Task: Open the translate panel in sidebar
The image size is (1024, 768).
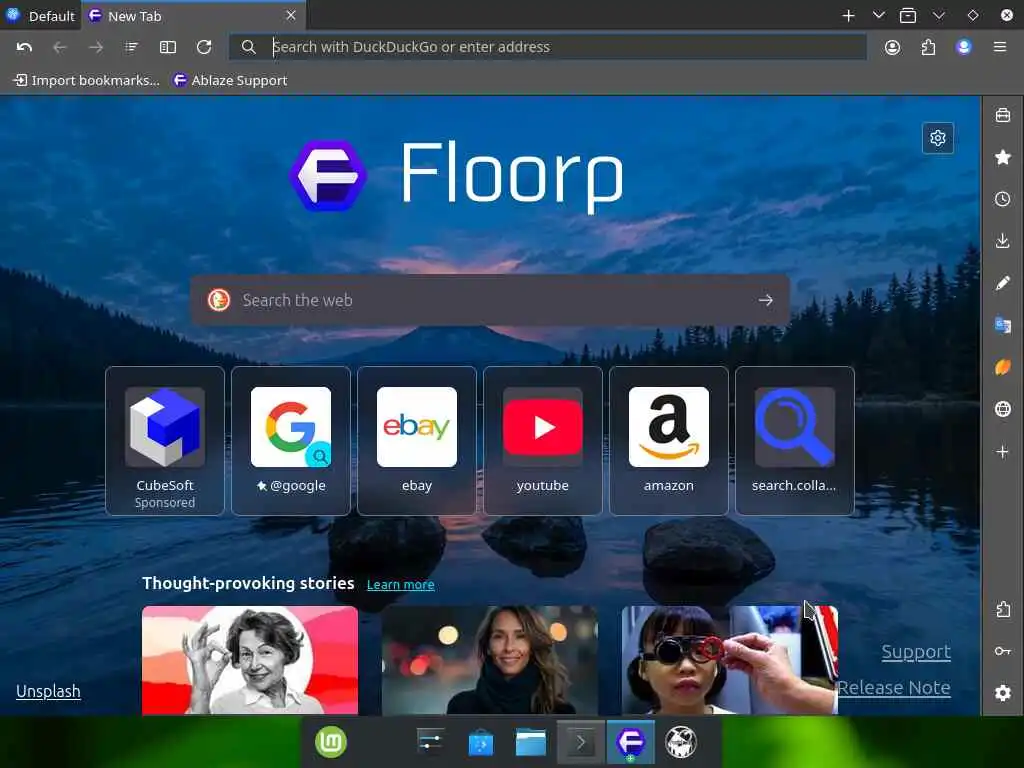Action: (1002, 325)
